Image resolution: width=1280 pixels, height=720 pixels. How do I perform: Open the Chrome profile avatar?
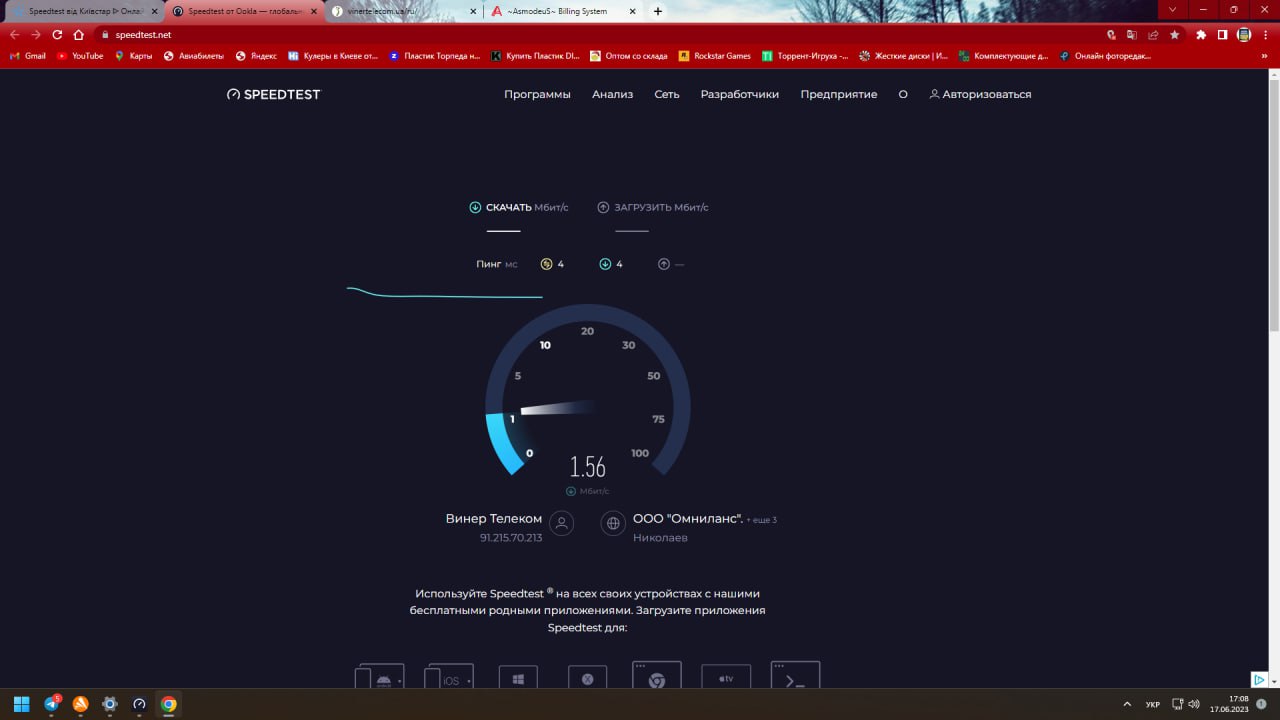(1244, 34)
